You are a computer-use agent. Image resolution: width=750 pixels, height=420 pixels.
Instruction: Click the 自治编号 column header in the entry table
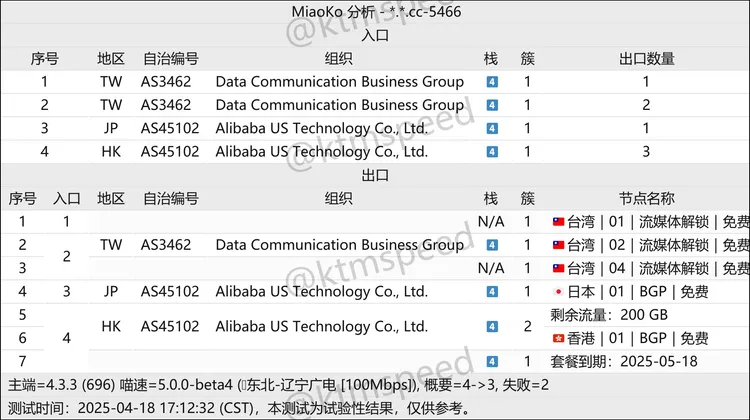click(x=170, y=59)
